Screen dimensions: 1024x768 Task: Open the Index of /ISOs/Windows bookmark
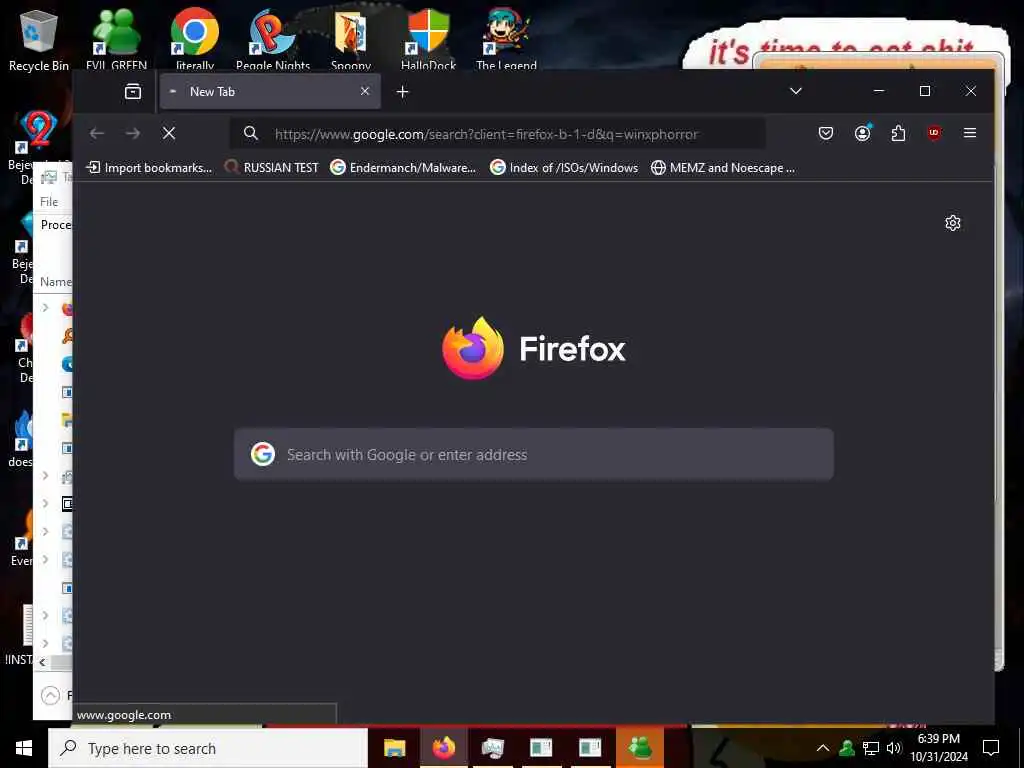coord(564,168)
